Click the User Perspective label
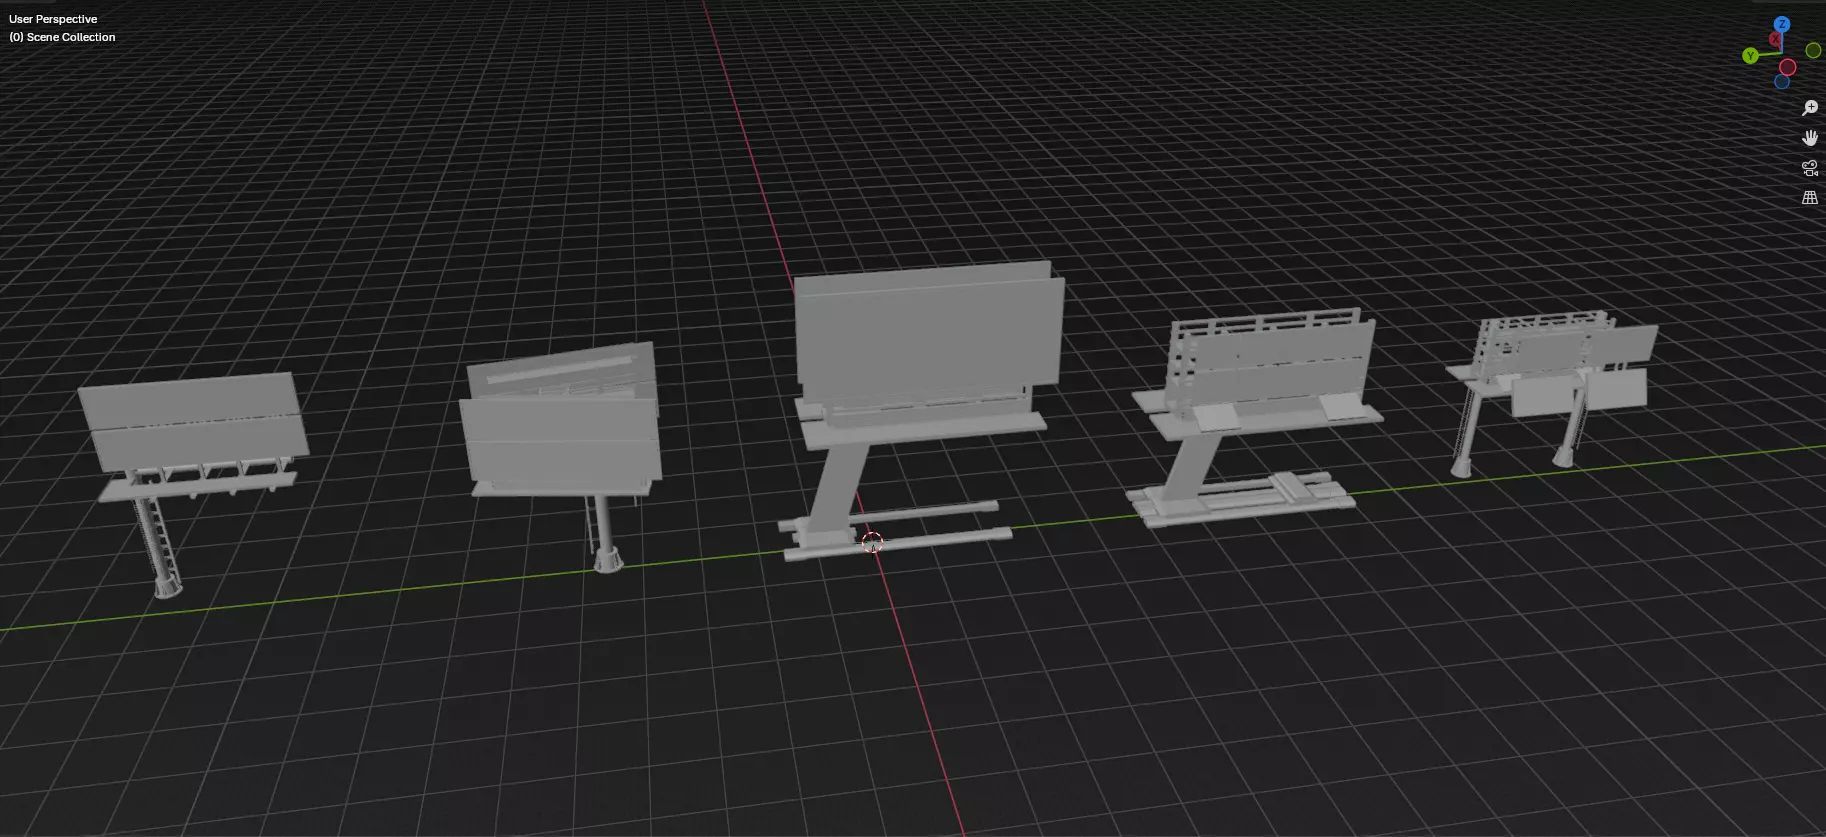This screenshot has height=837, width=1826. point(53,19)
